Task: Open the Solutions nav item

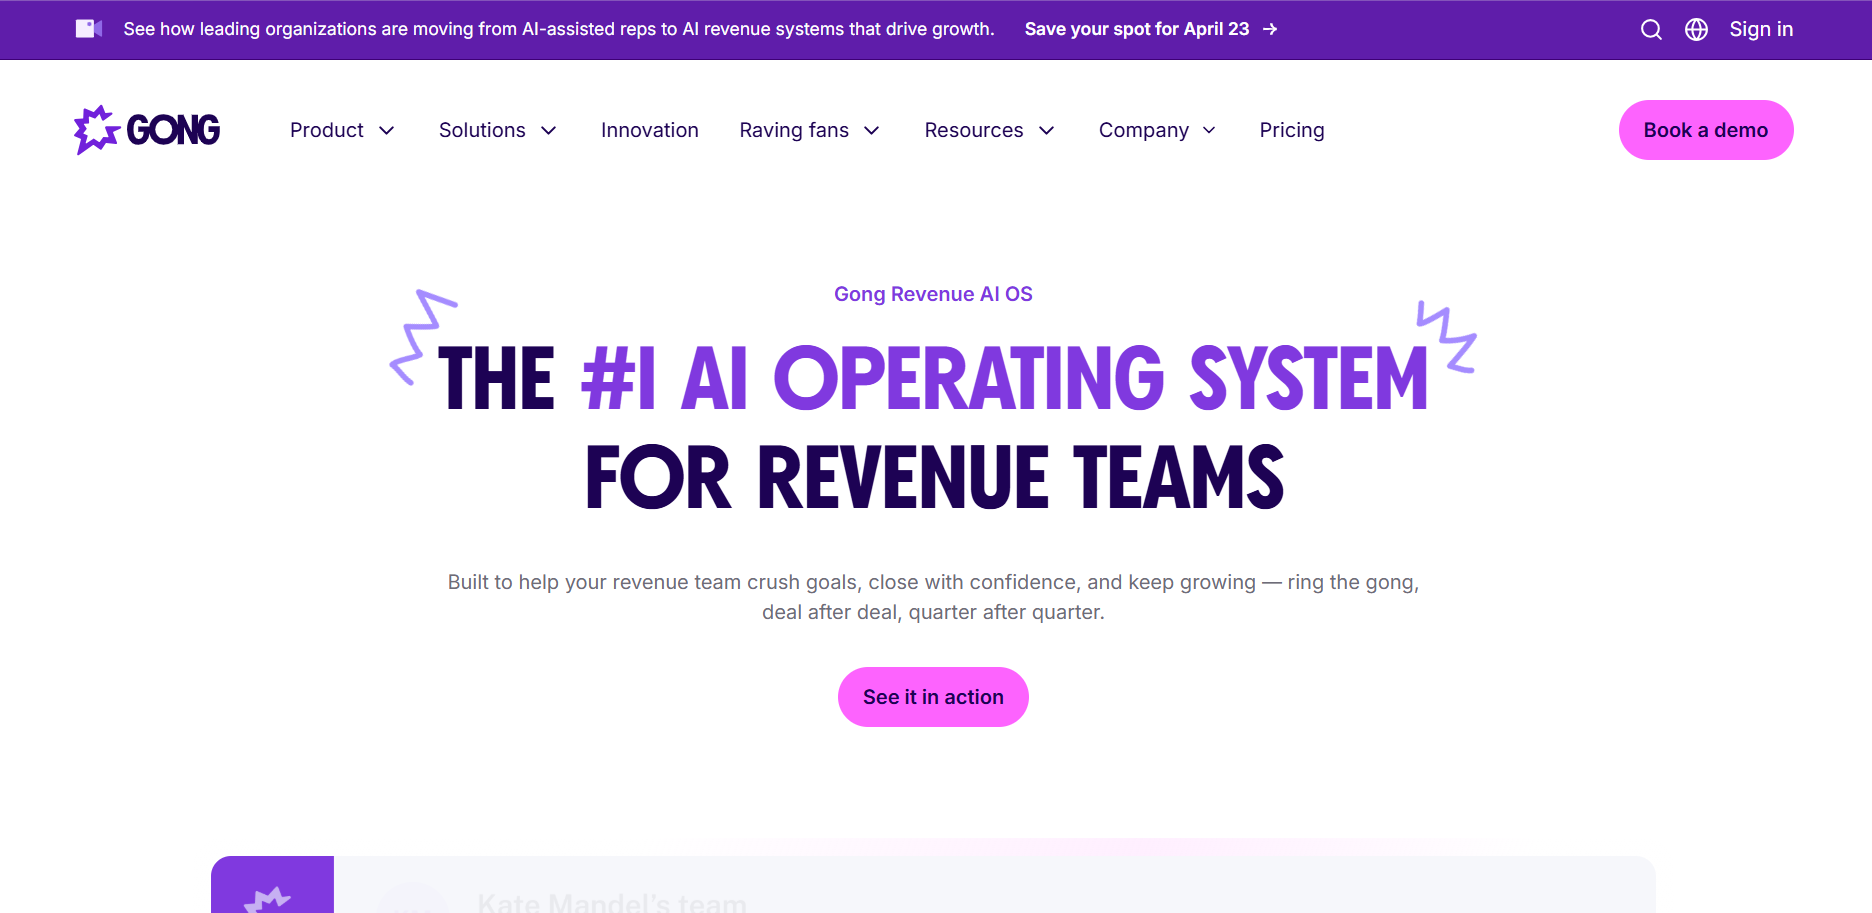Action: [482, 130]
